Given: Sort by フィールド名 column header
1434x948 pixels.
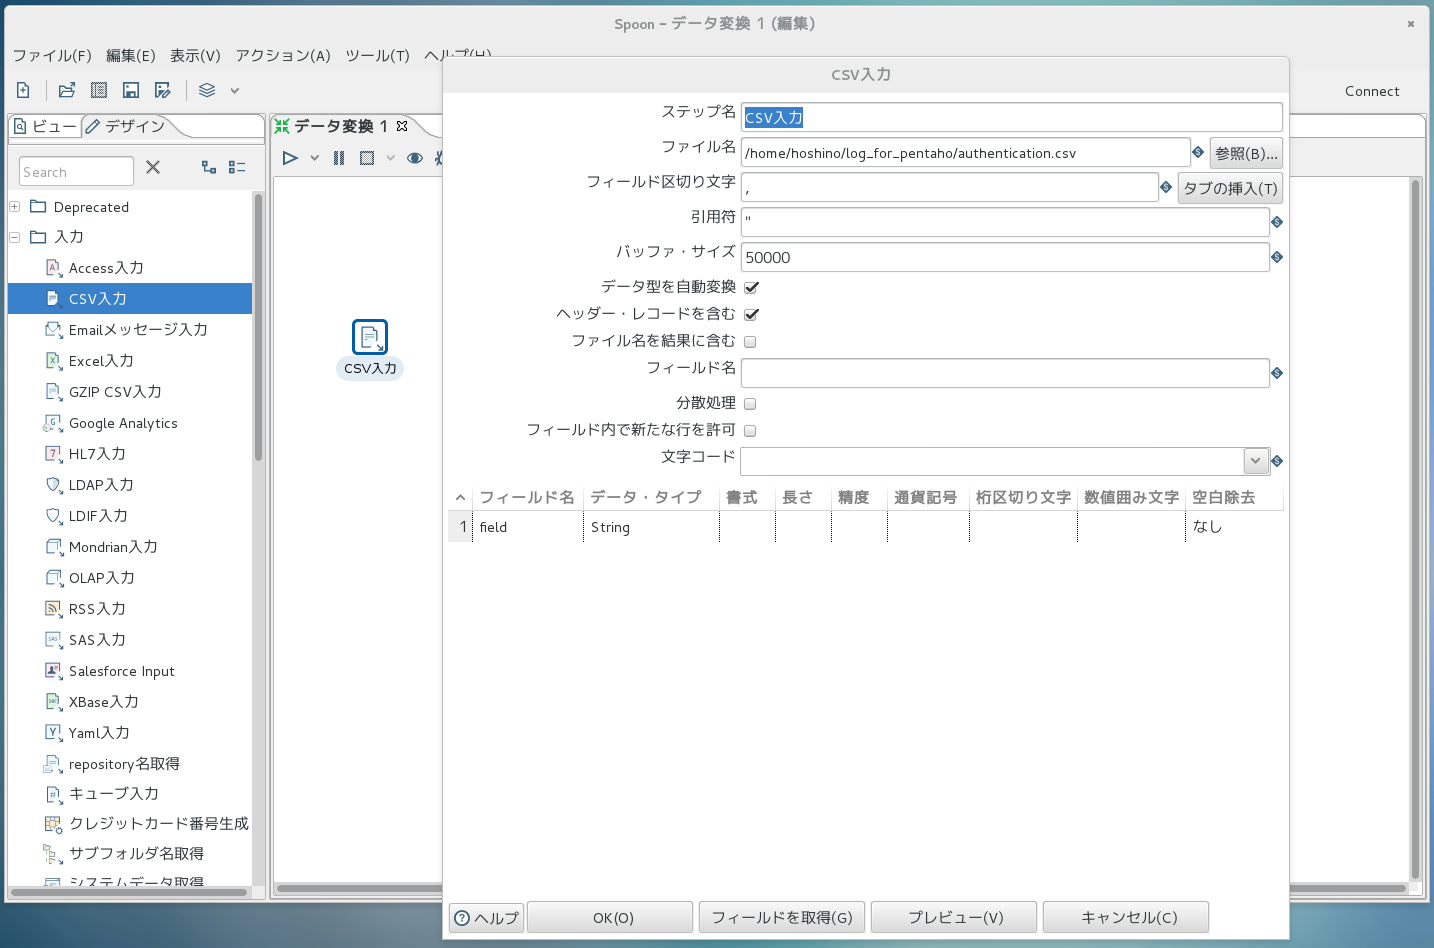Looking at the screenshot, I should point(527,497).
